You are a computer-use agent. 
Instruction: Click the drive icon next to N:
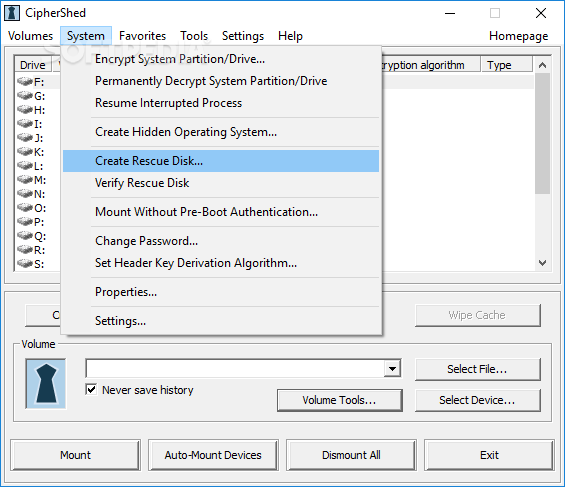coord(25,194)
